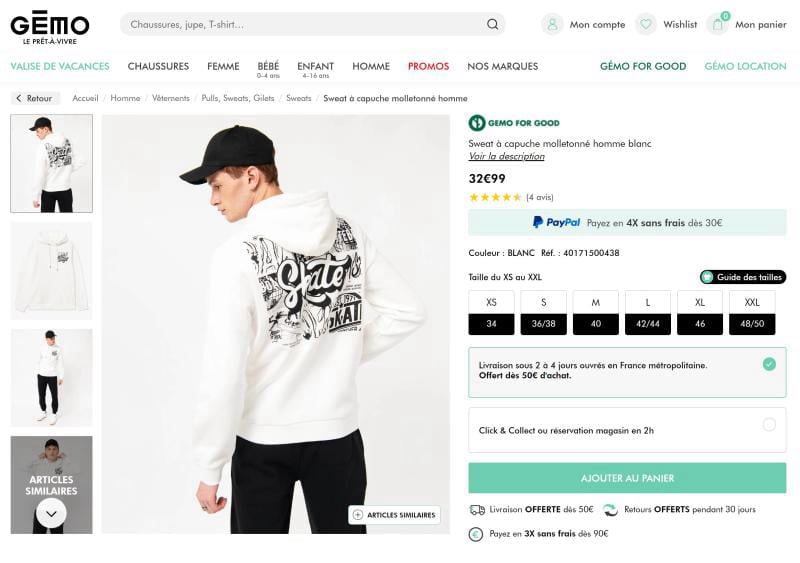Click the plus icon for similar articles
800x563 pixels.
[358, 515]
